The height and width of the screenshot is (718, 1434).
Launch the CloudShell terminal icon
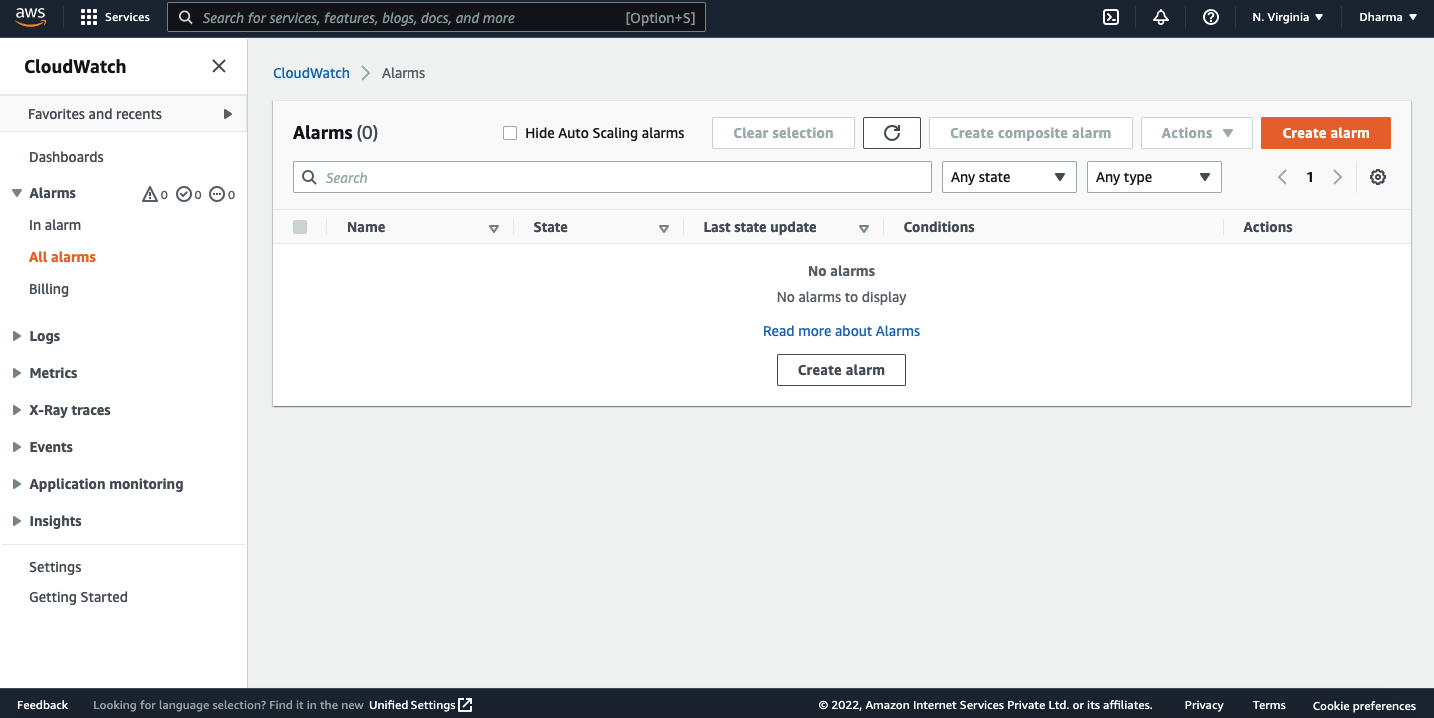click(x=1111, y=17)
